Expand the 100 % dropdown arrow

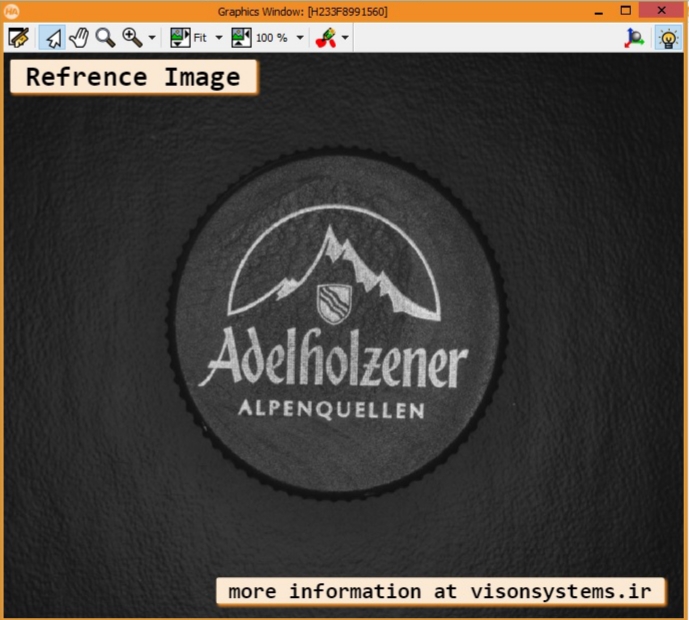[300, 38]
